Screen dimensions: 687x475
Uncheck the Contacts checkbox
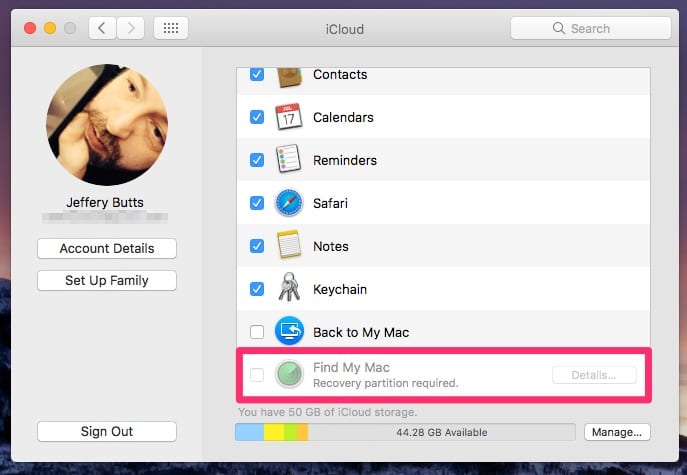tap(257, 74)
